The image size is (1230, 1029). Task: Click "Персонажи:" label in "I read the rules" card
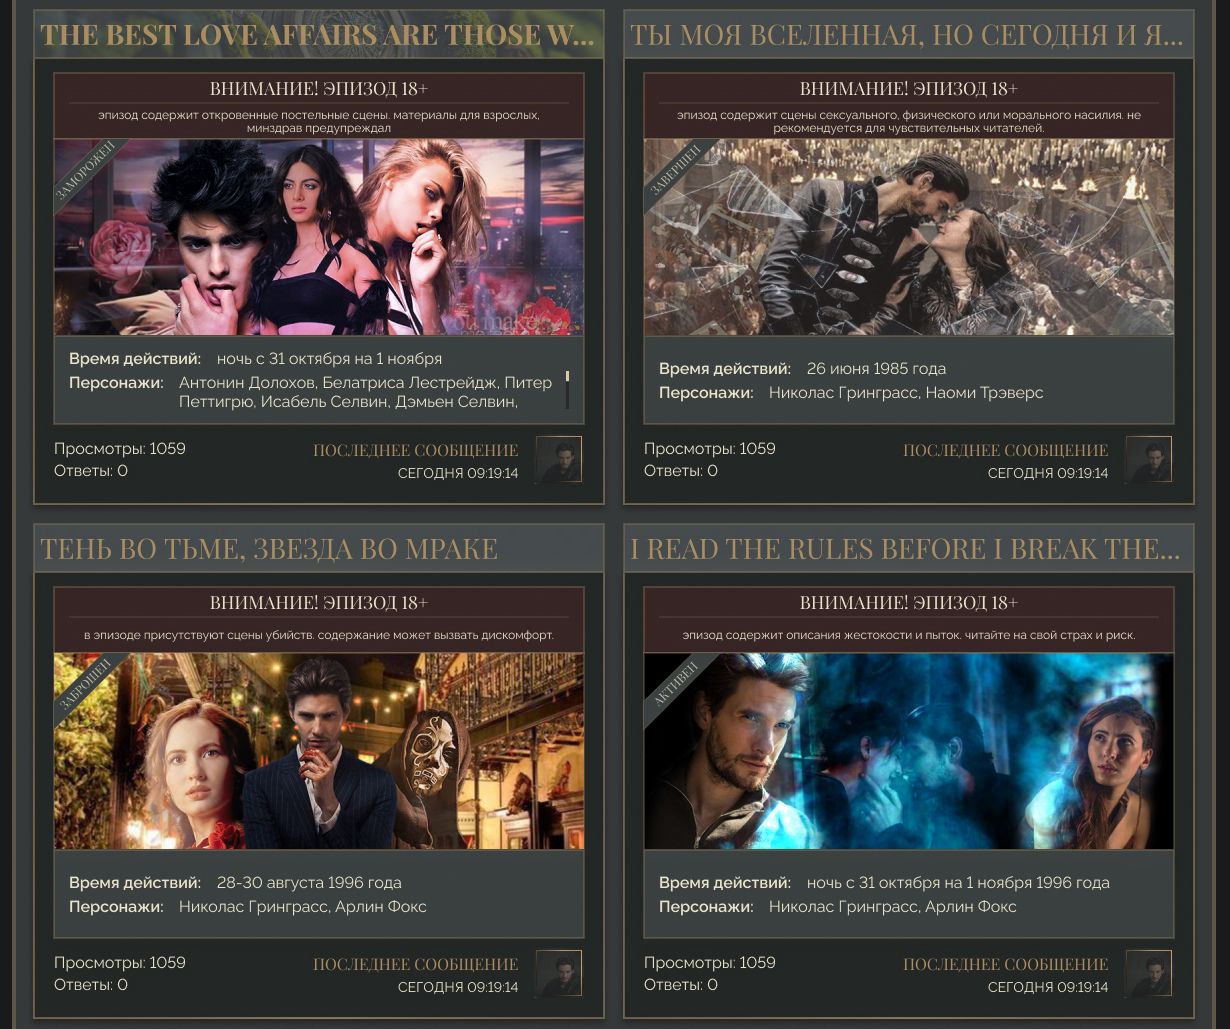[x=706, y=907]
